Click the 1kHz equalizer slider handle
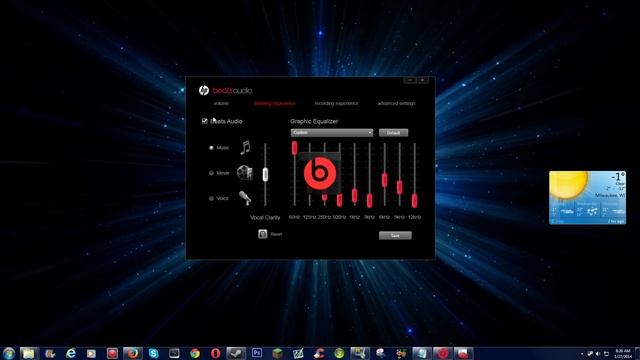Viewport: 640px width, 360px height. (354, 196)
